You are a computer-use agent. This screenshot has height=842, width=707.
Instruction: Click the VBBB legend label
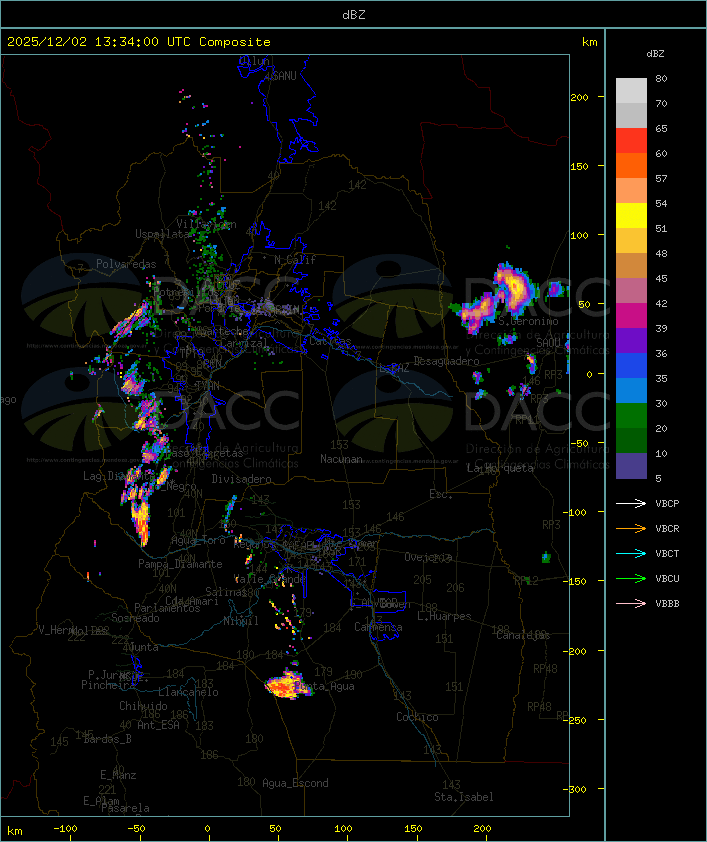667,604
